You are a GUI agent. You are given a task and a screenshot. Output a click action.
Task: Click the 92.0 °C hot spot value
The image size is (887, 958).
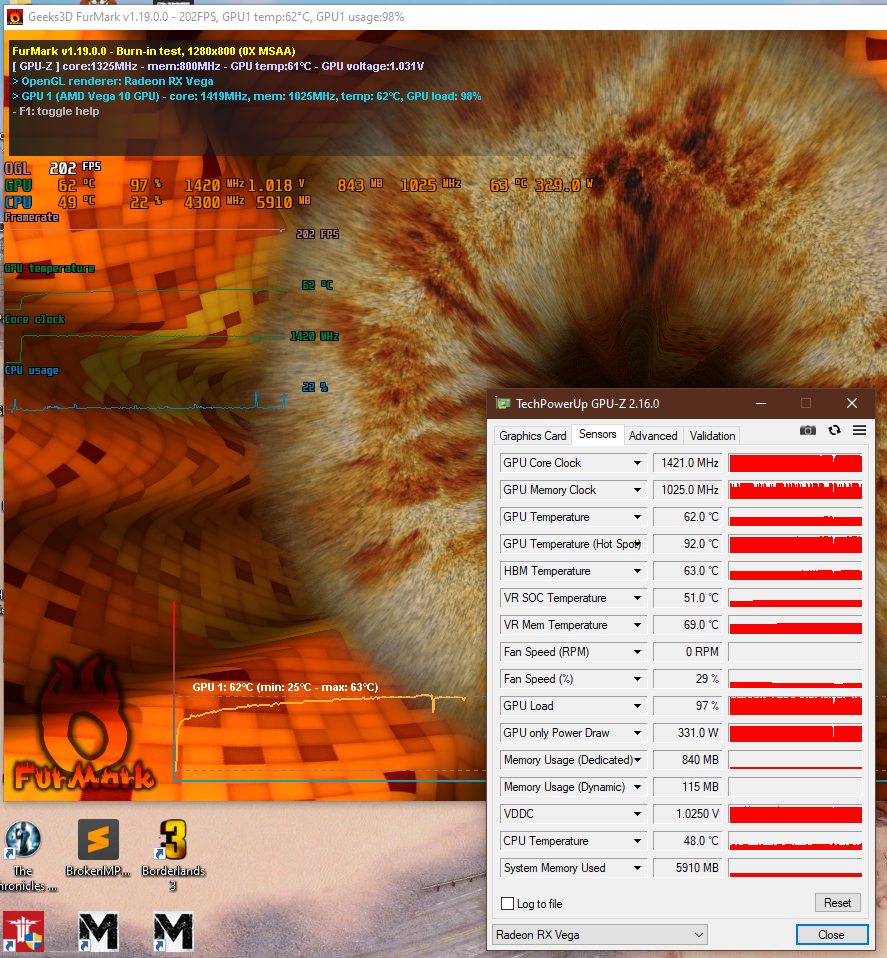[x=687, y=544]
